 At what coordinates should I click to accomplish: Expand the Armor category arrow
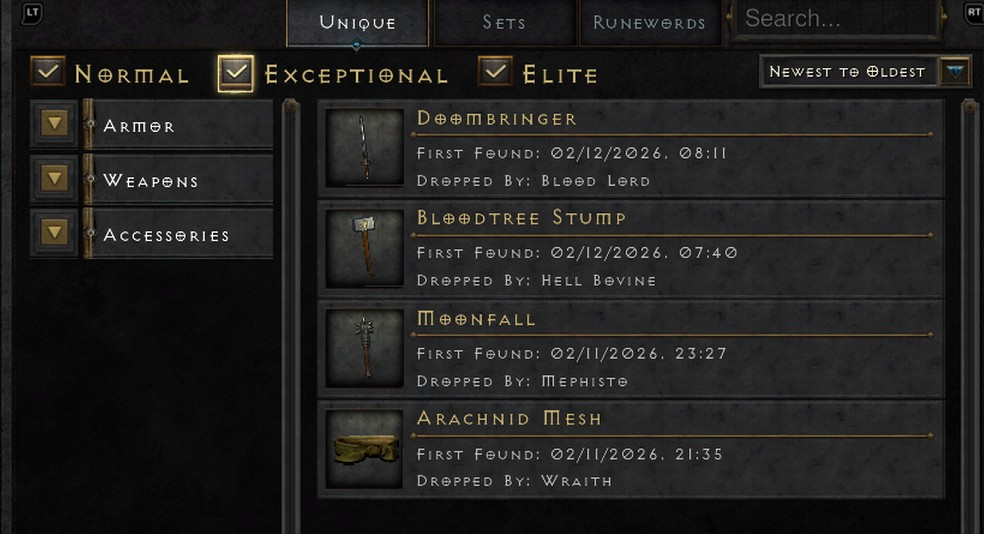(55, 124)
